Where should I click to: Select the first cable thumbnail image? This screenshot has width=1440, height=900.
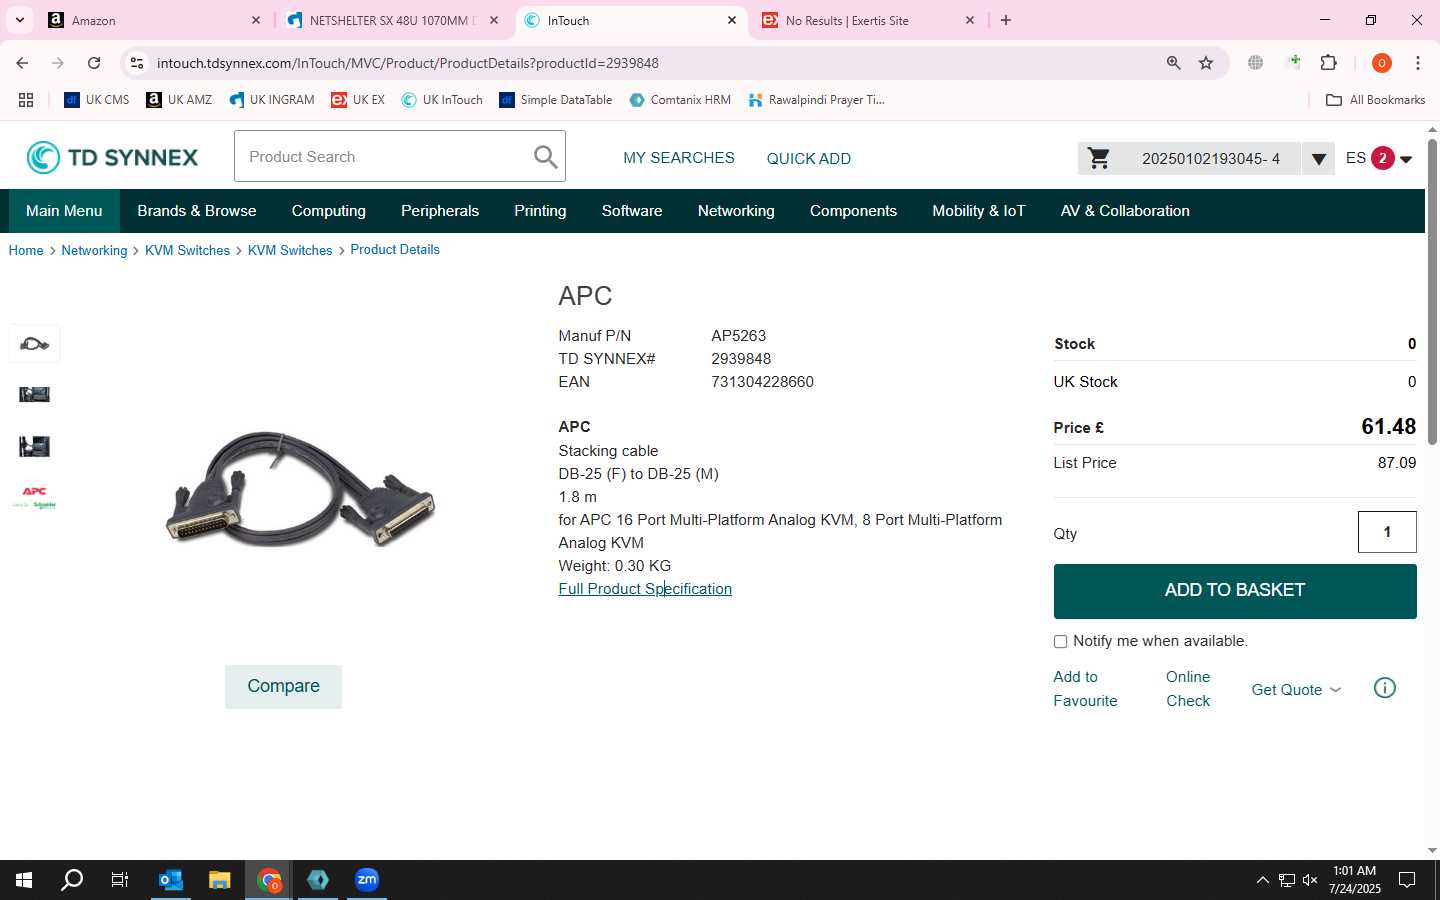35,344
